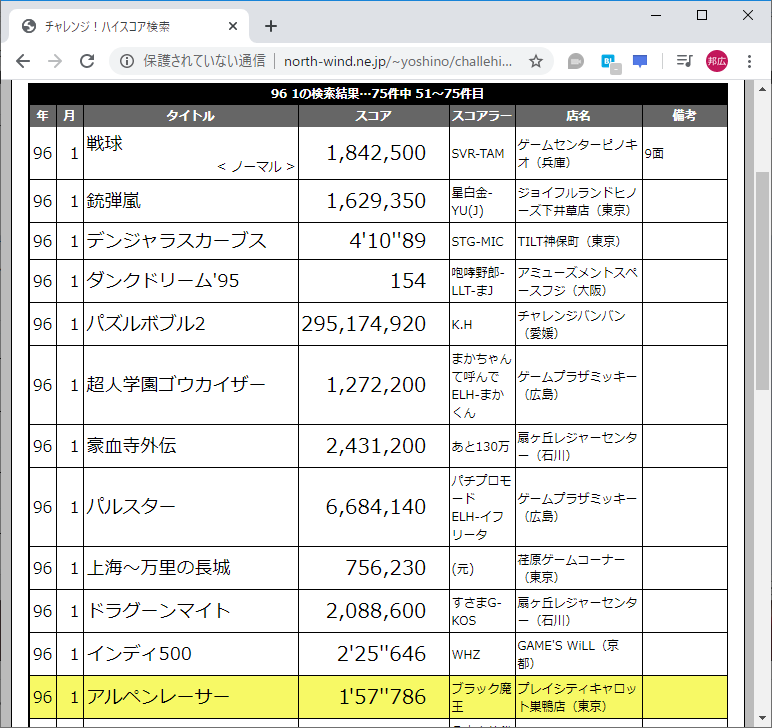Select the title 超人学園ゴウカイザー
Viewport: 772px width, 728px height.
pos(176,385)
